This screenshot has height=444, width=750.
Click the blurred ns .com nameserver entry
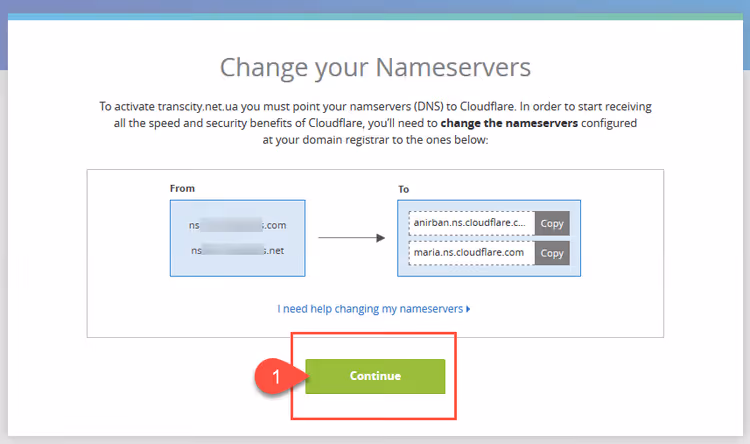pyautogui.click(x=238, y=225)
